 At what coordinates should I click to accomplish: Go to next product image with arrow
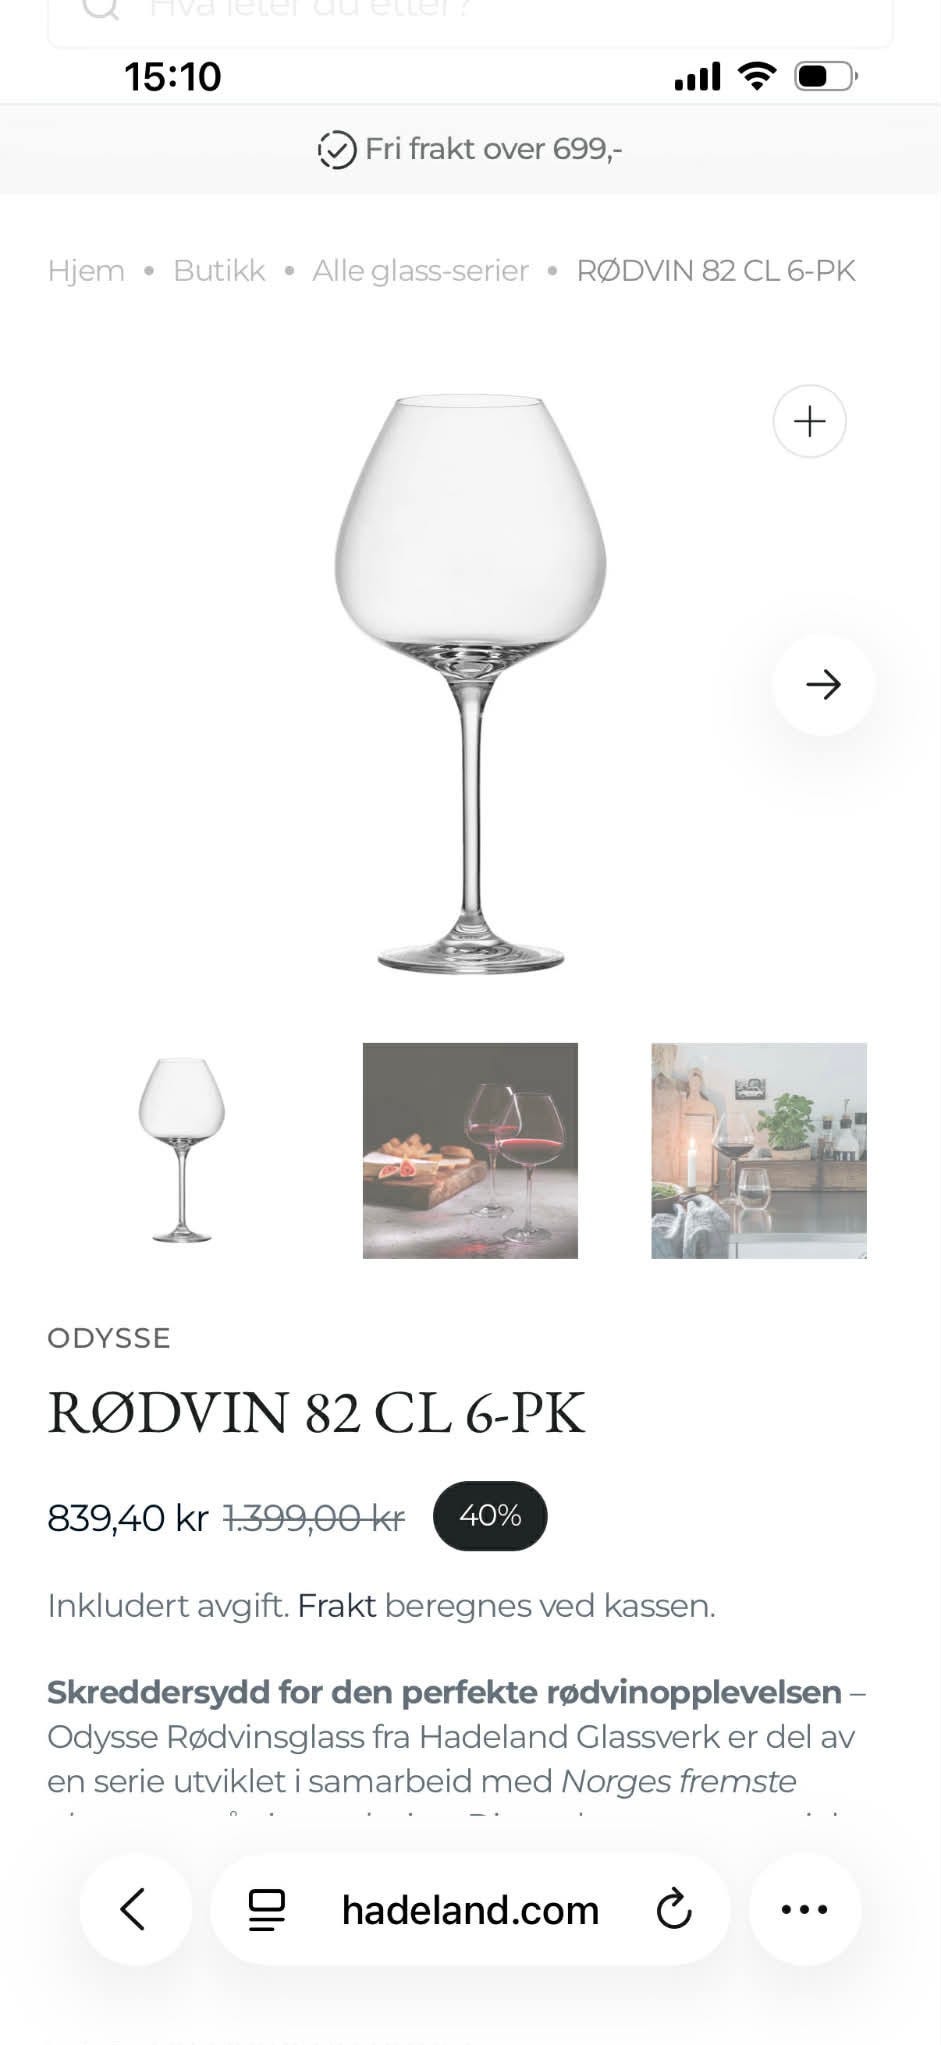[823, 684]
